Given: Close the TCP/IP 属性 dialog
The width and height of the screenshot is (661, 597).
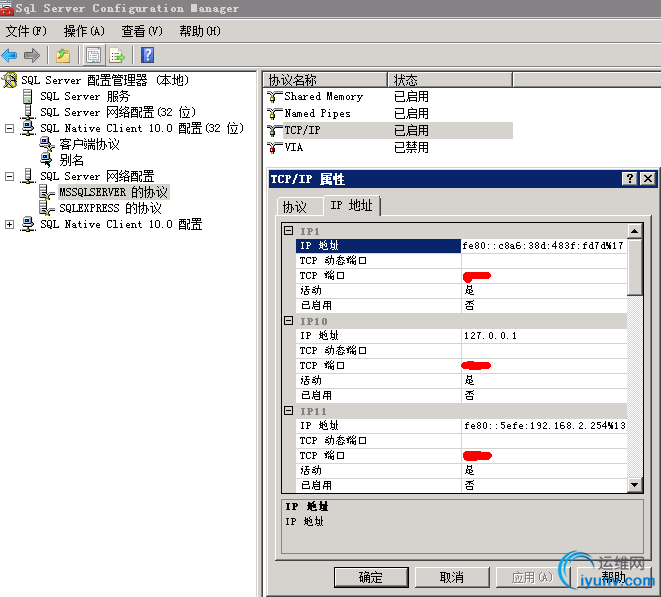Looking at the screenshot, I should pos(648,179).
